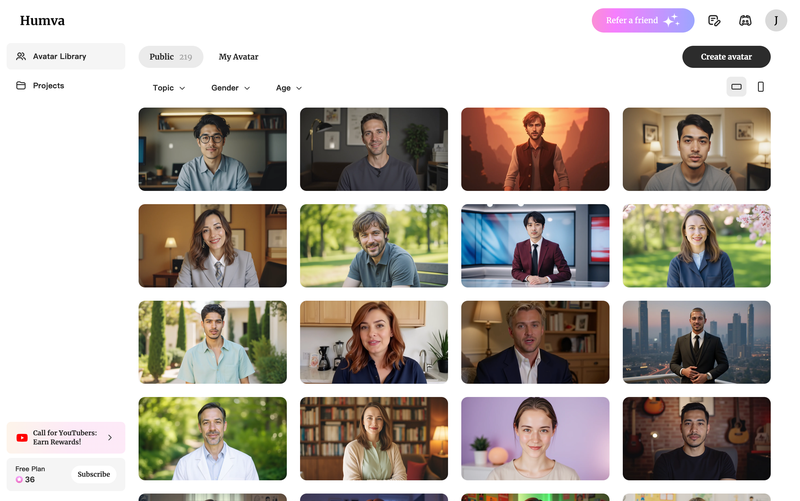
Task: Select avatar man in gray t-shirt dark room
Action: [374, 149]
